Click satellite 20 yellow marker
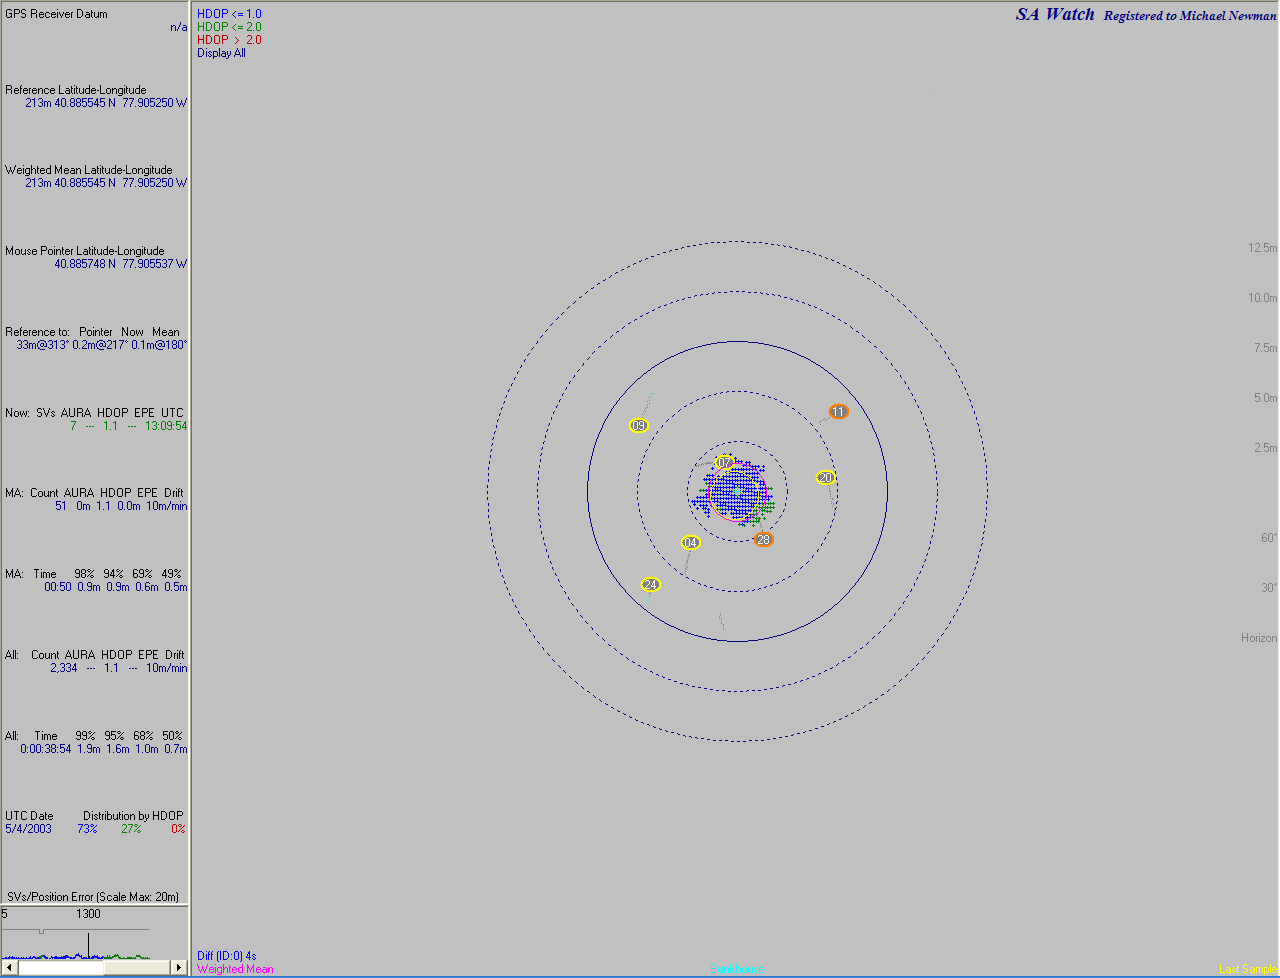 [825, 478]
